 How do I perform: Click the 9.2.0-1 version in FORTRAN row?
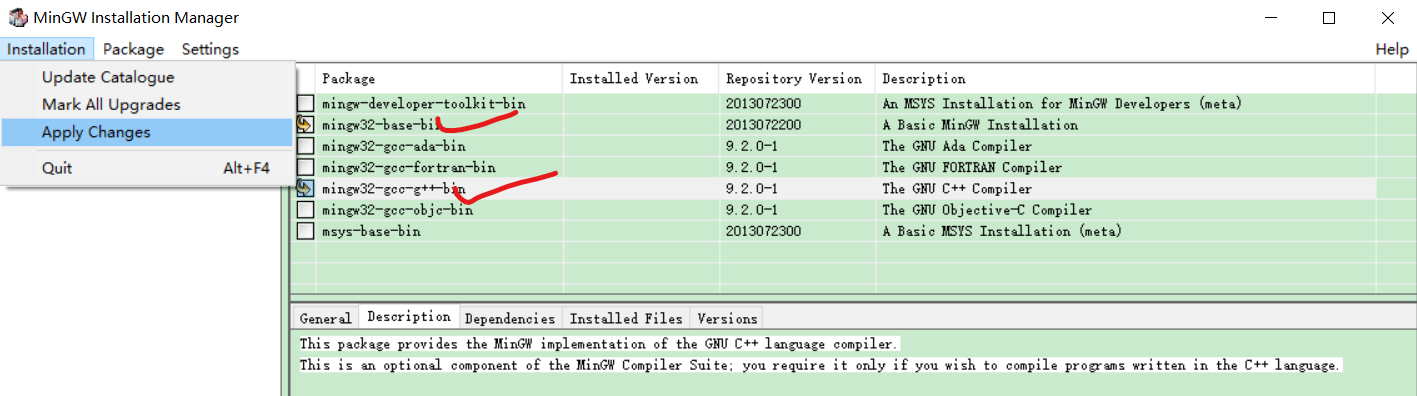(x=752, y=167)
